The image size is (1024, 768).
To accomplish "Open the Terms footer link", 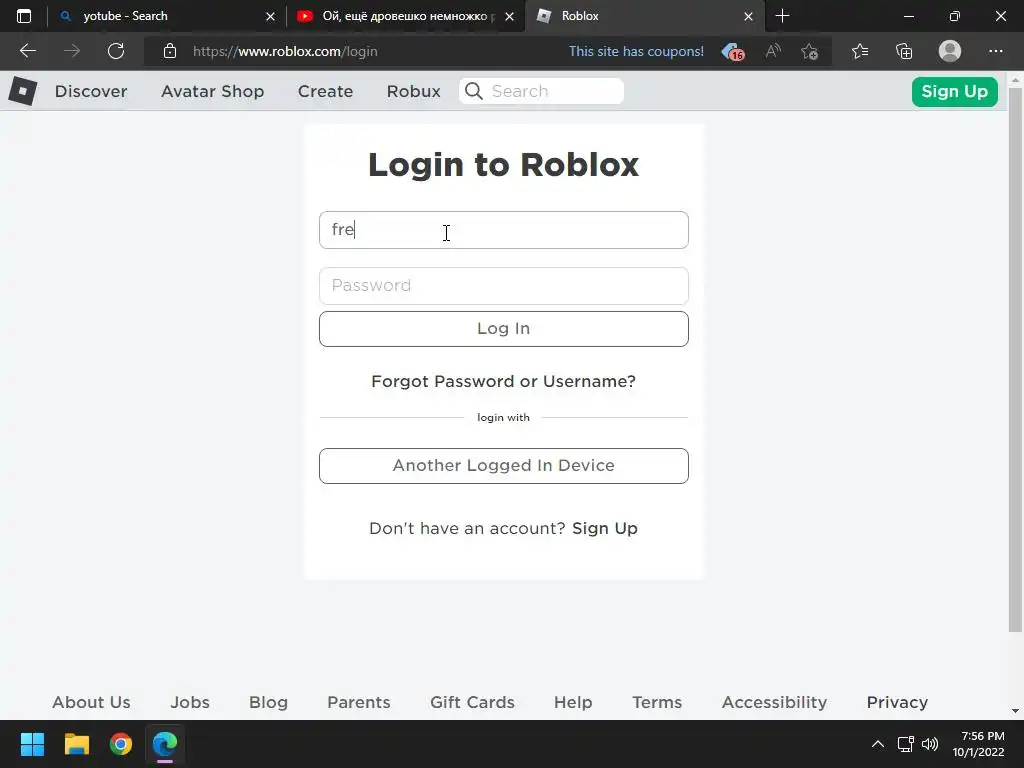I will coord(657,702).
